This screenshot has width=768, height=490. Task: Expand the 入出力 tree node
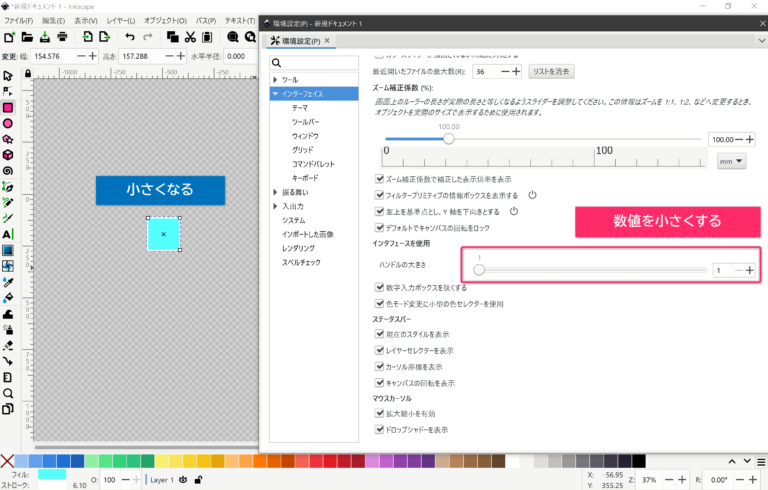pos(275,206)
